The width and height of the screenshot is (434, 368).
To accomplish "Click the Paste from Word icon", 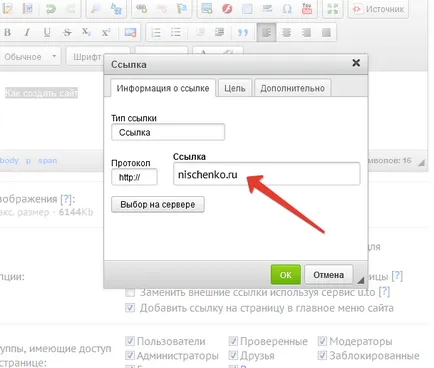I will click(x=28, y=9).
